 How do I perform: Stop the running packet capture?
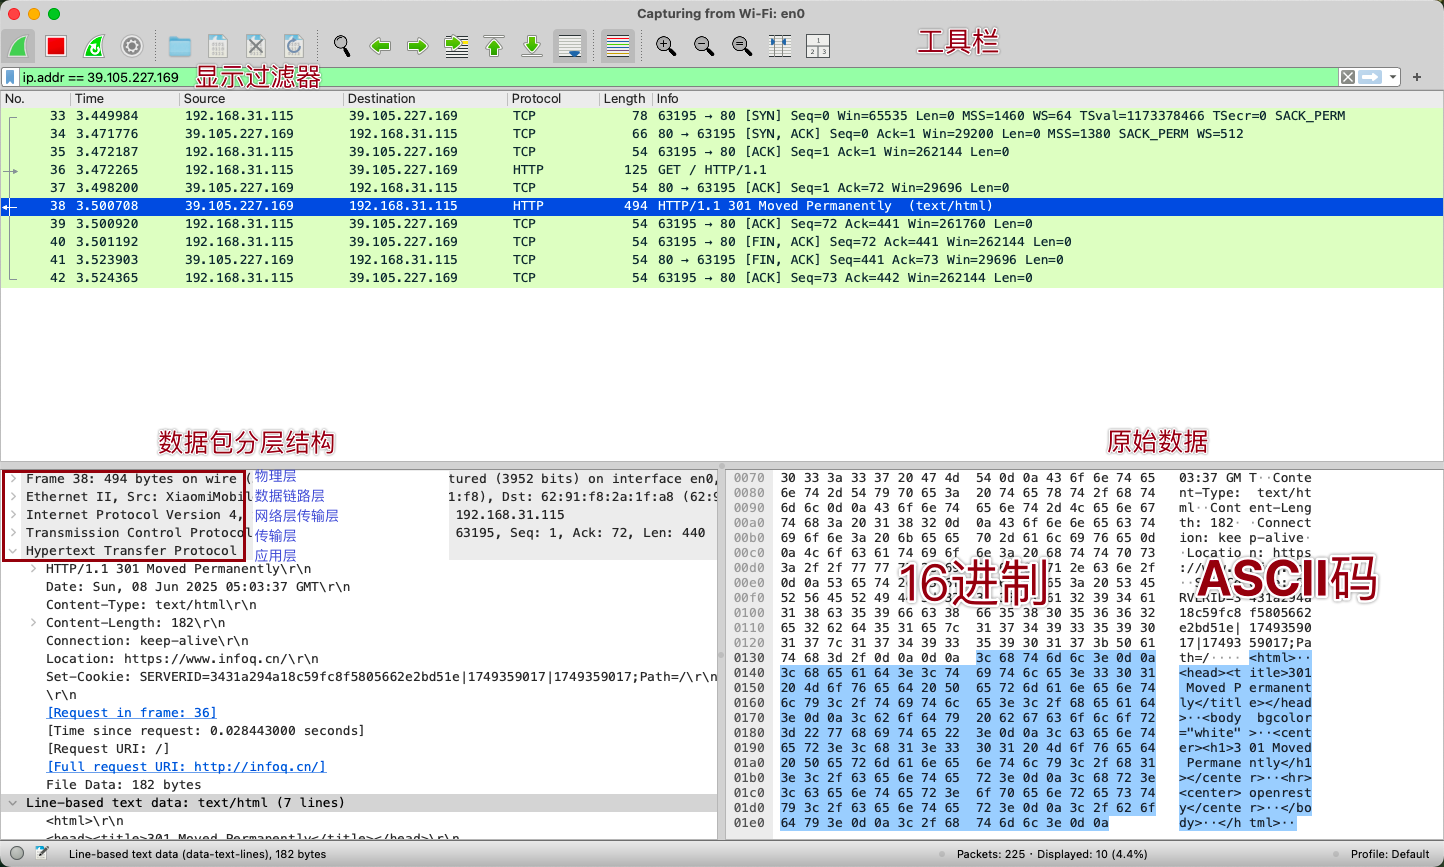point(56,46)
